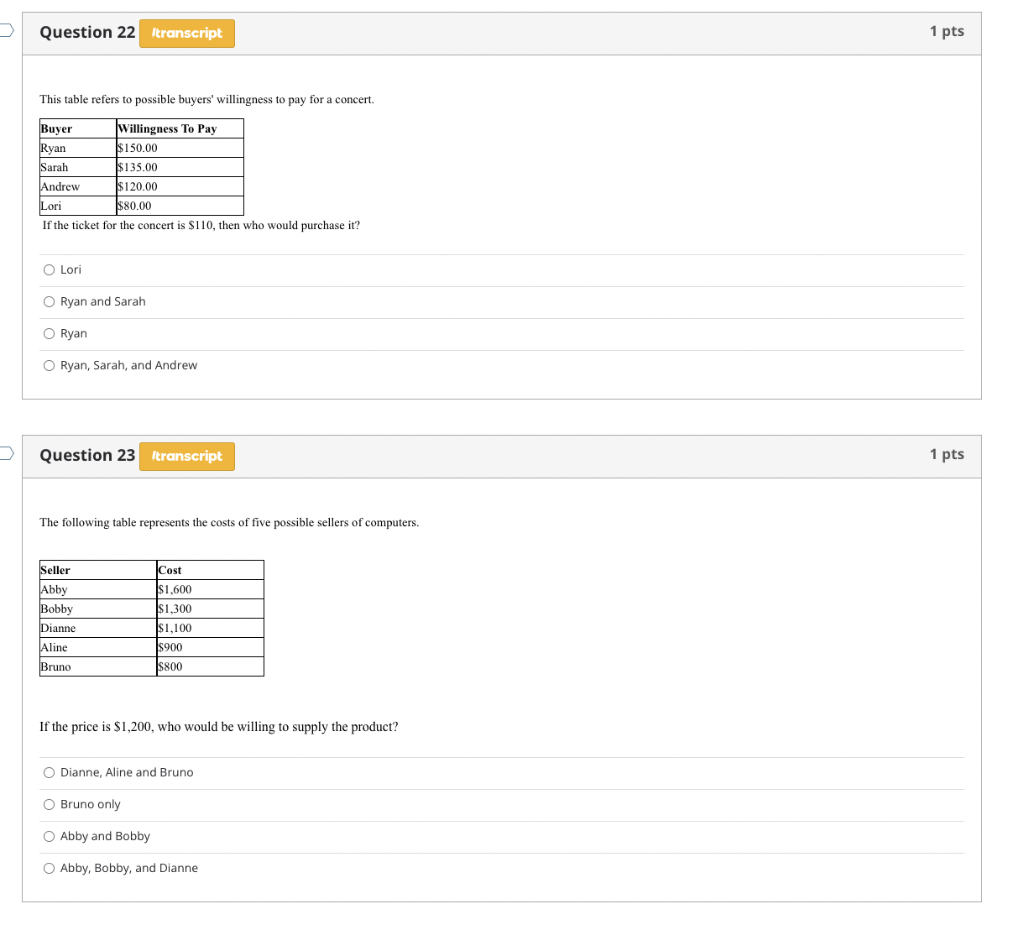Click the Question 22 heading
This screenshot has height=930, width=1024.
pyautogui.click(x=88, y=33)
